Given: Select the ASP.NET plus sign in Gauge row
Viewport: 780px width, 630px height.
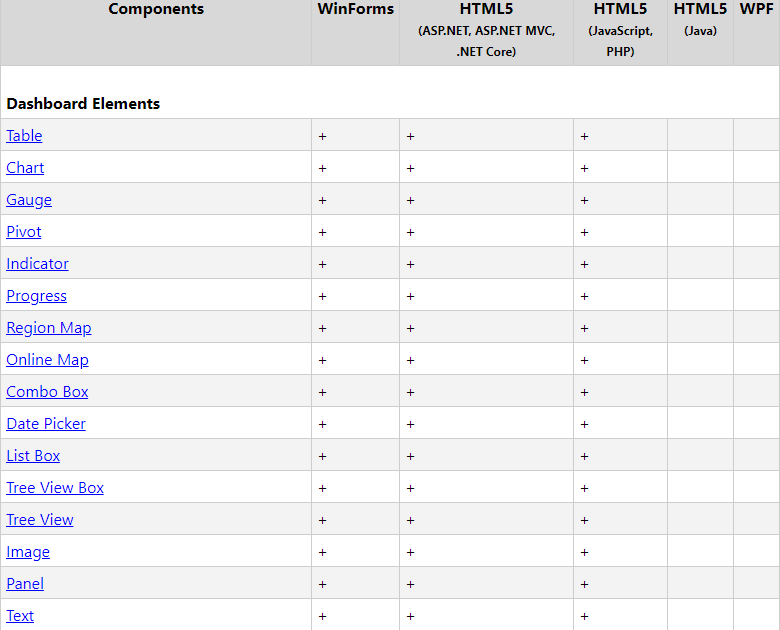Looking at the screenshot, I should pos(410,200).
